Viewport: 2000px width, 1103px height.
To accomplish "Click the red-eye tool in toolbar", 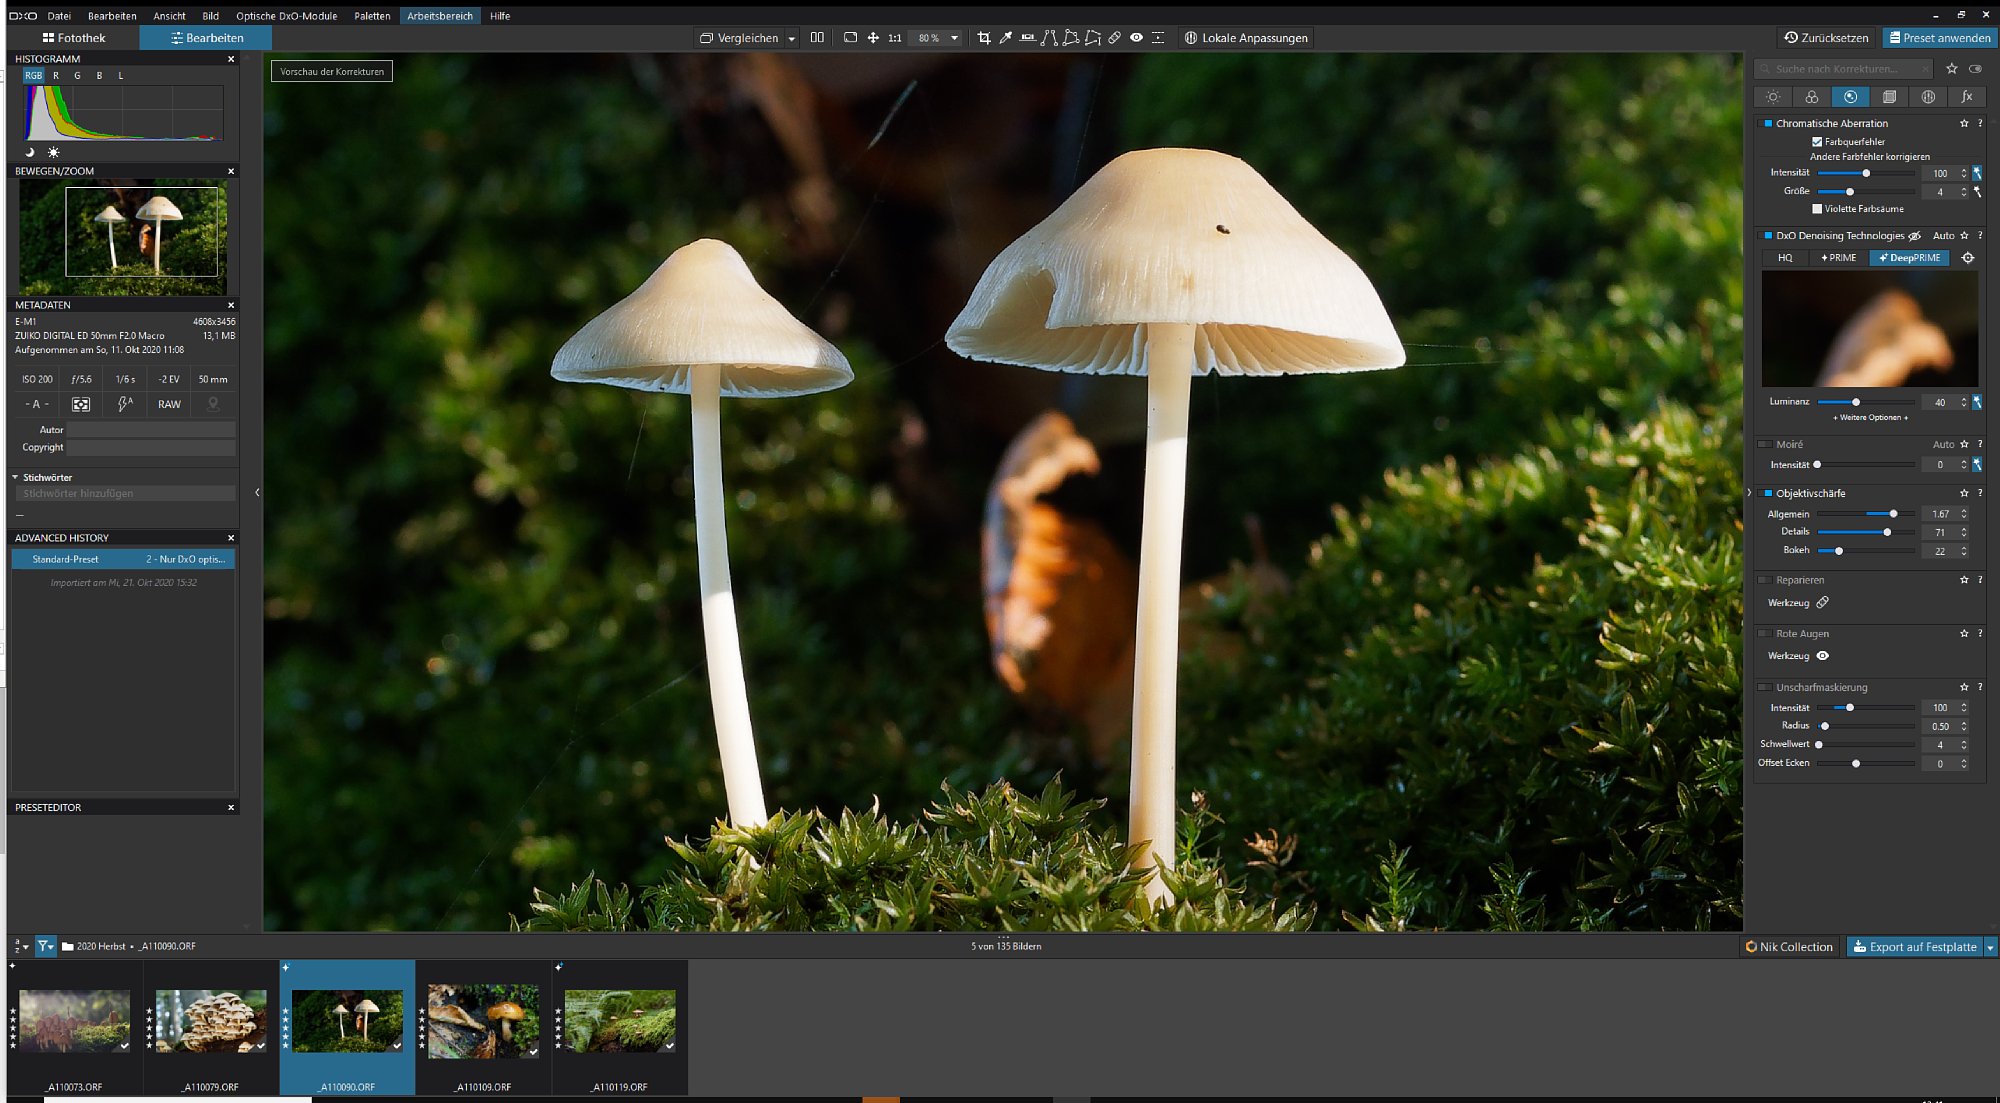I will (1137, 38).
